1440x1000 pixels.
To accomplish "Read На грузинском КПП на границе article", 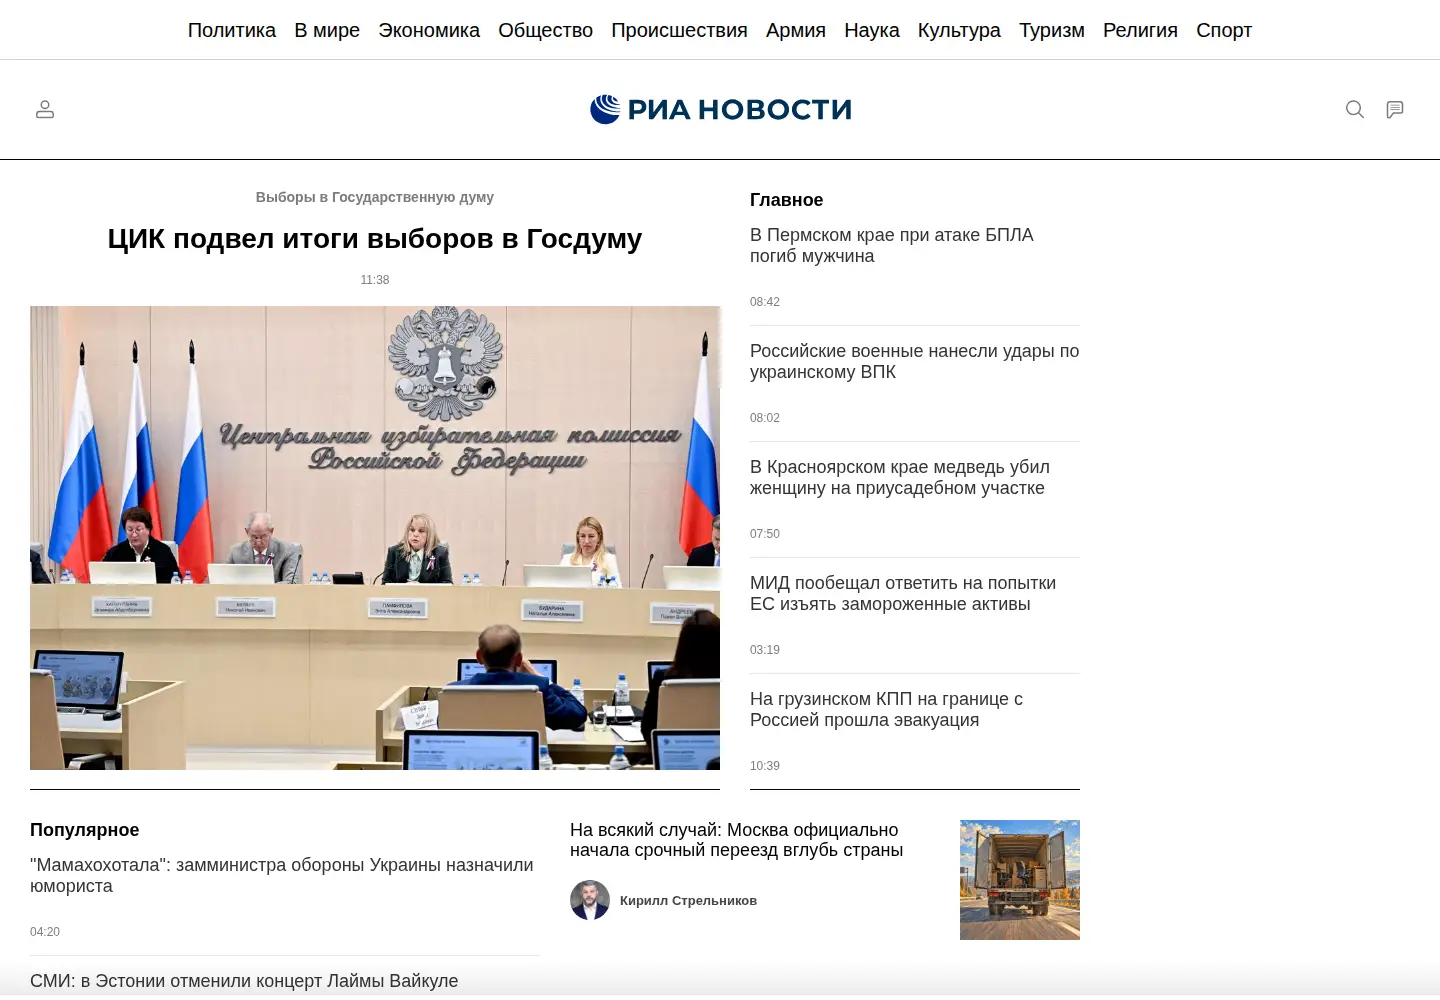I will click(886, 709).
